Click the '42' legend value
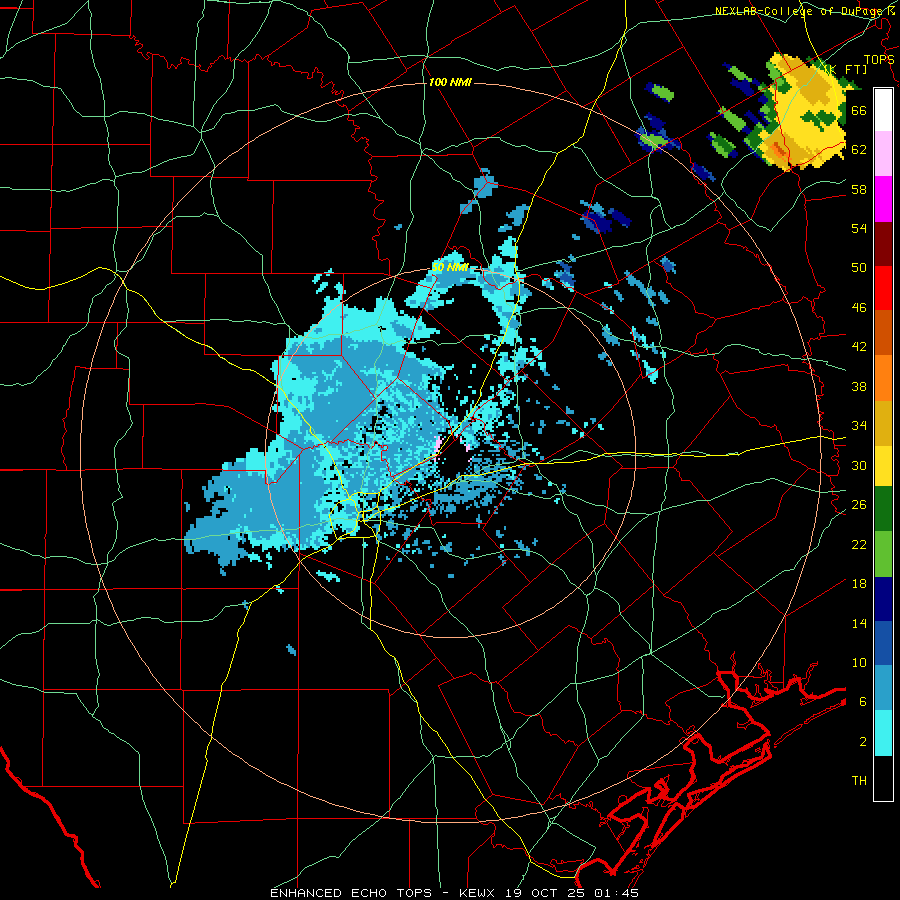Image resolution: width=900 pixels, height=900 pixels. point(859,347)
